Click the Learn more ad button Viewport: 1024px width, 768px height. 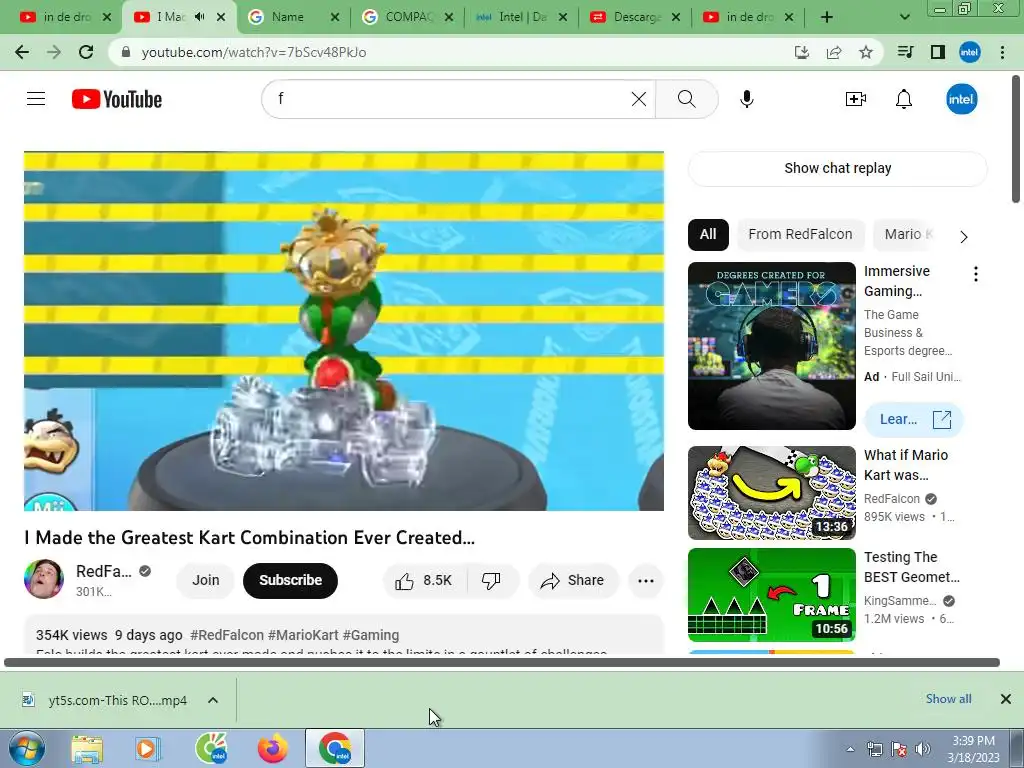[914, 419]
